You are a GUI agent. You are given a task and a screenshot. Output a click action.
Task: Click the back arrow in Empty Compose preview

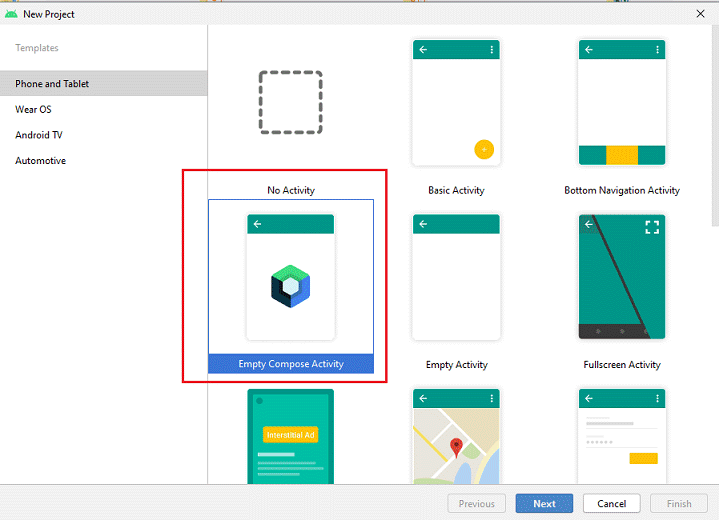258,224
